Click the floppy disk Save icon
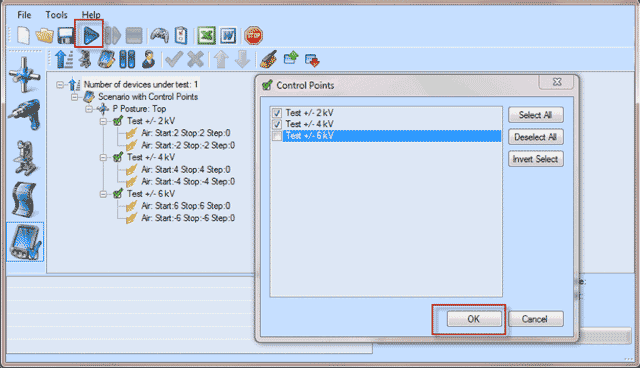This screenshot has width=640, height=368. (x=65, y=36)
